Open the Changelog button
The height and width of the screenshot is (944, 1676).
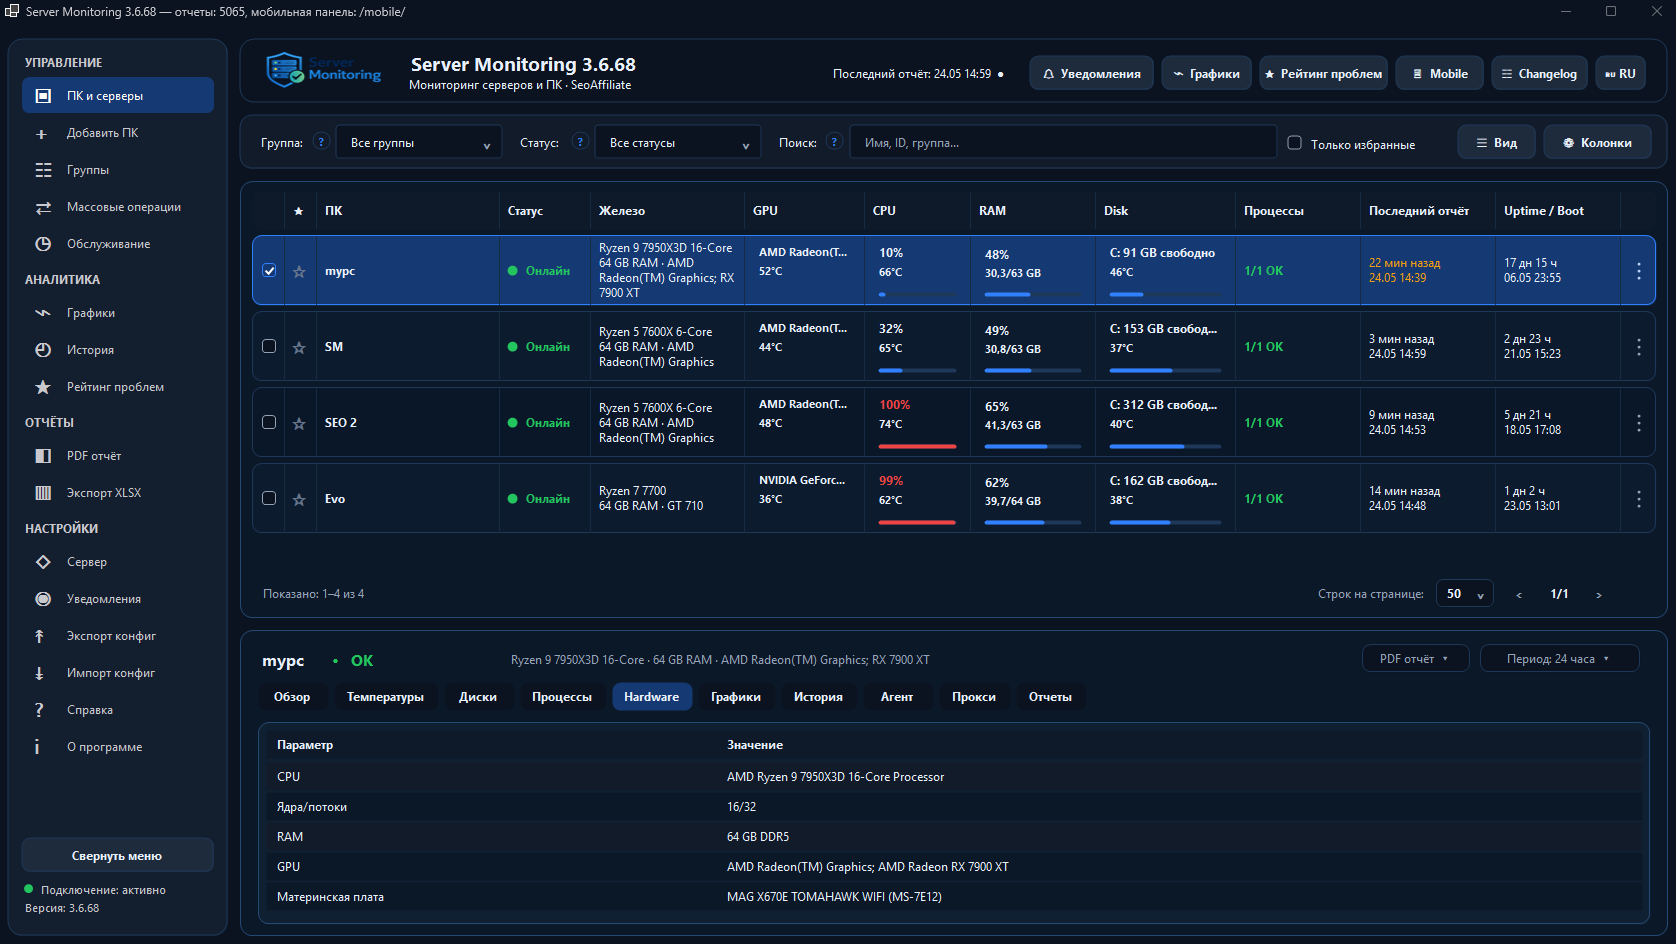click(1539, 73)
